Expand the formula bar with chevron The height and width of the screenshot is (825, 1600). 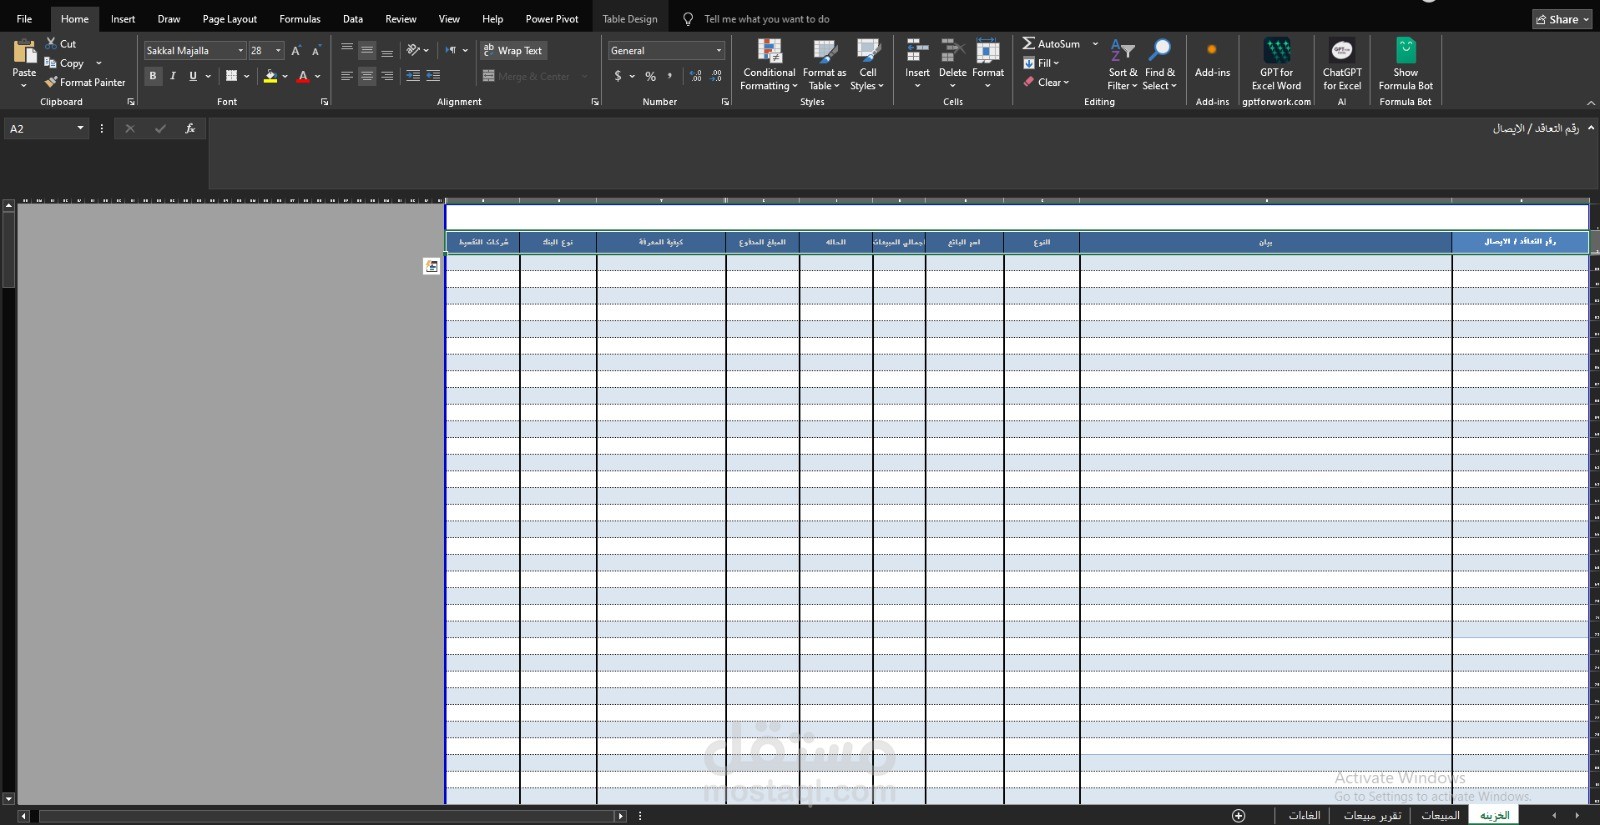click(1591, 128)
